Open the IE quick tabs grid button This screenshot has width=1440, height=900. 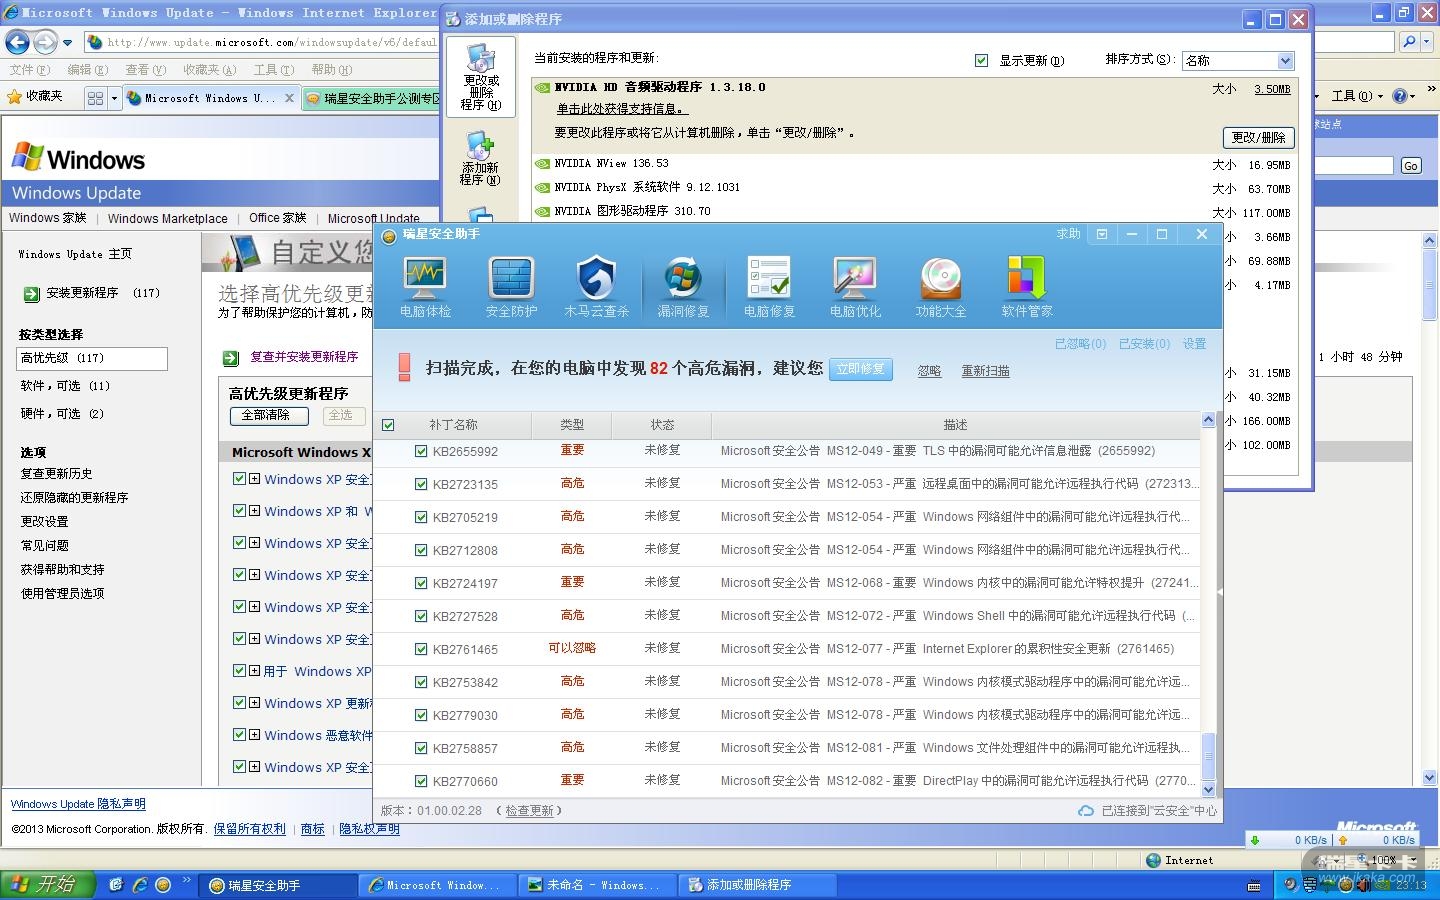click(95, 98)
